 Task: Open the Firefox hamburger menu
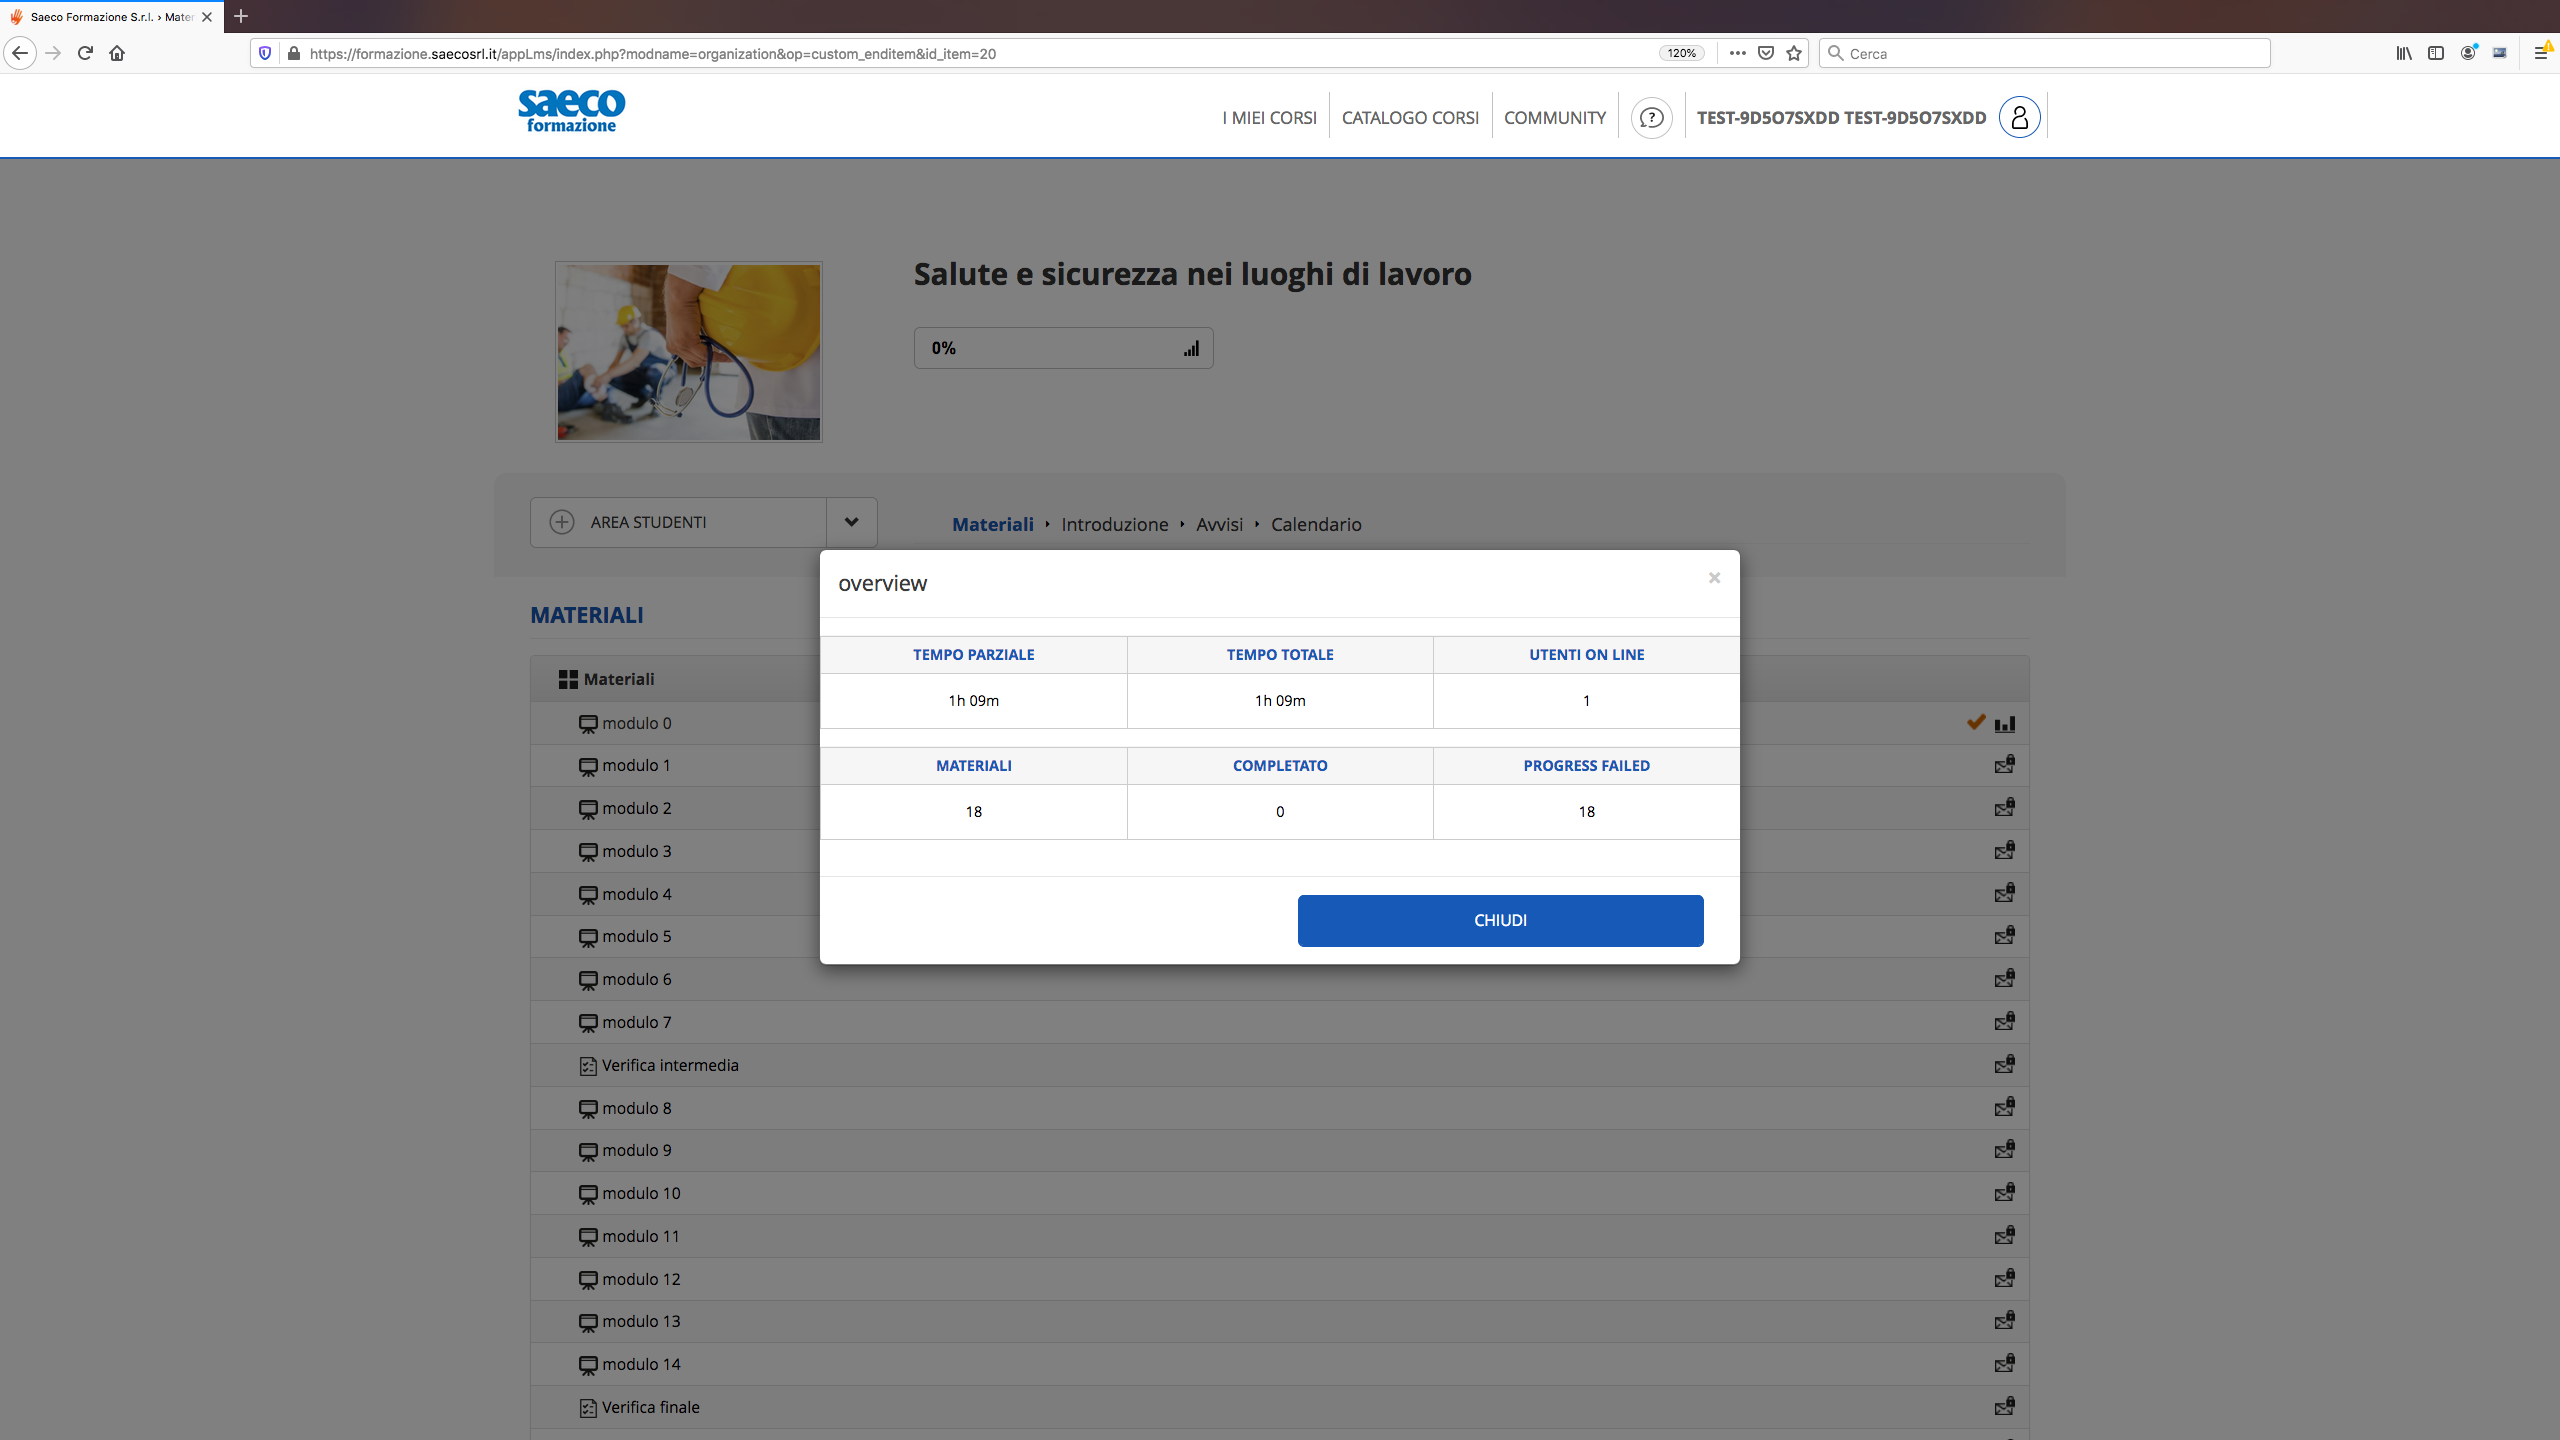[2540, 53]
